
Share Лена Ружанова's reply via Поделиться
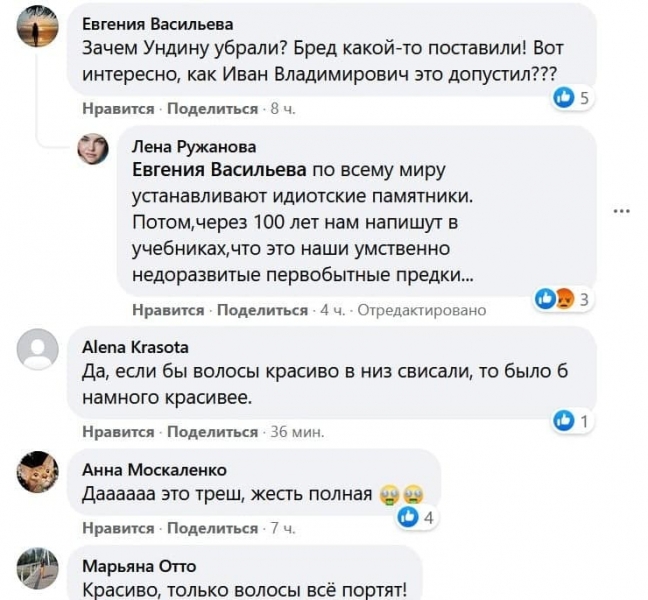(262, 310)
